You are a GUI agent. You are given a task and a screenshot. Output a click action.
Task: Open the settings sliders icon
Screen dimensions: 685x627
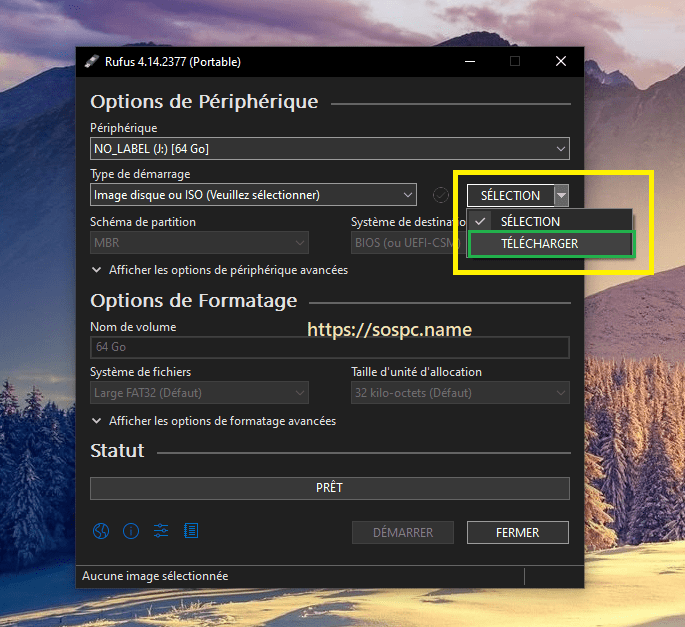pos(161,530)
